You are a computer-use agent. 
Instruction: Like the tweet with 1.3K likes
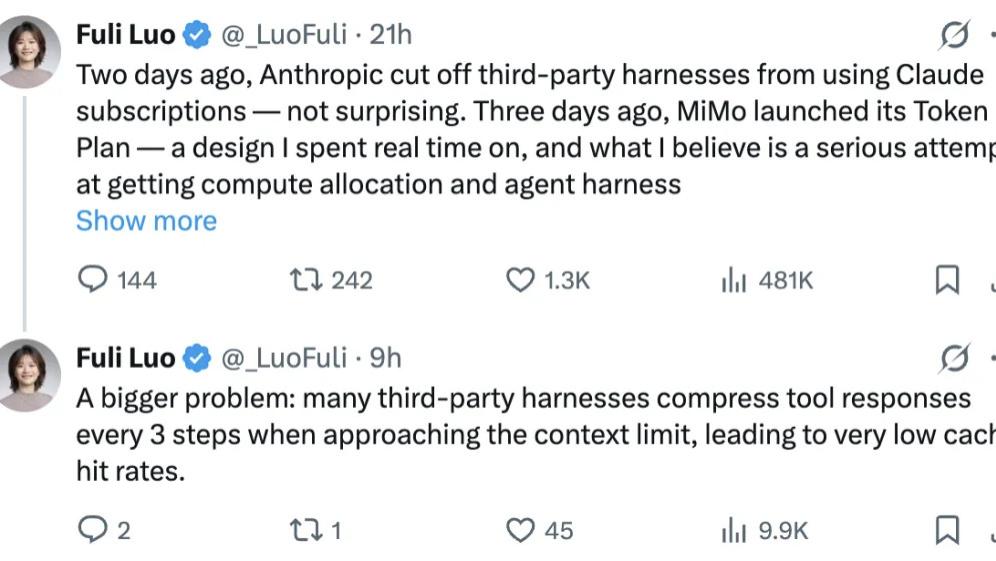click(520, 280)
